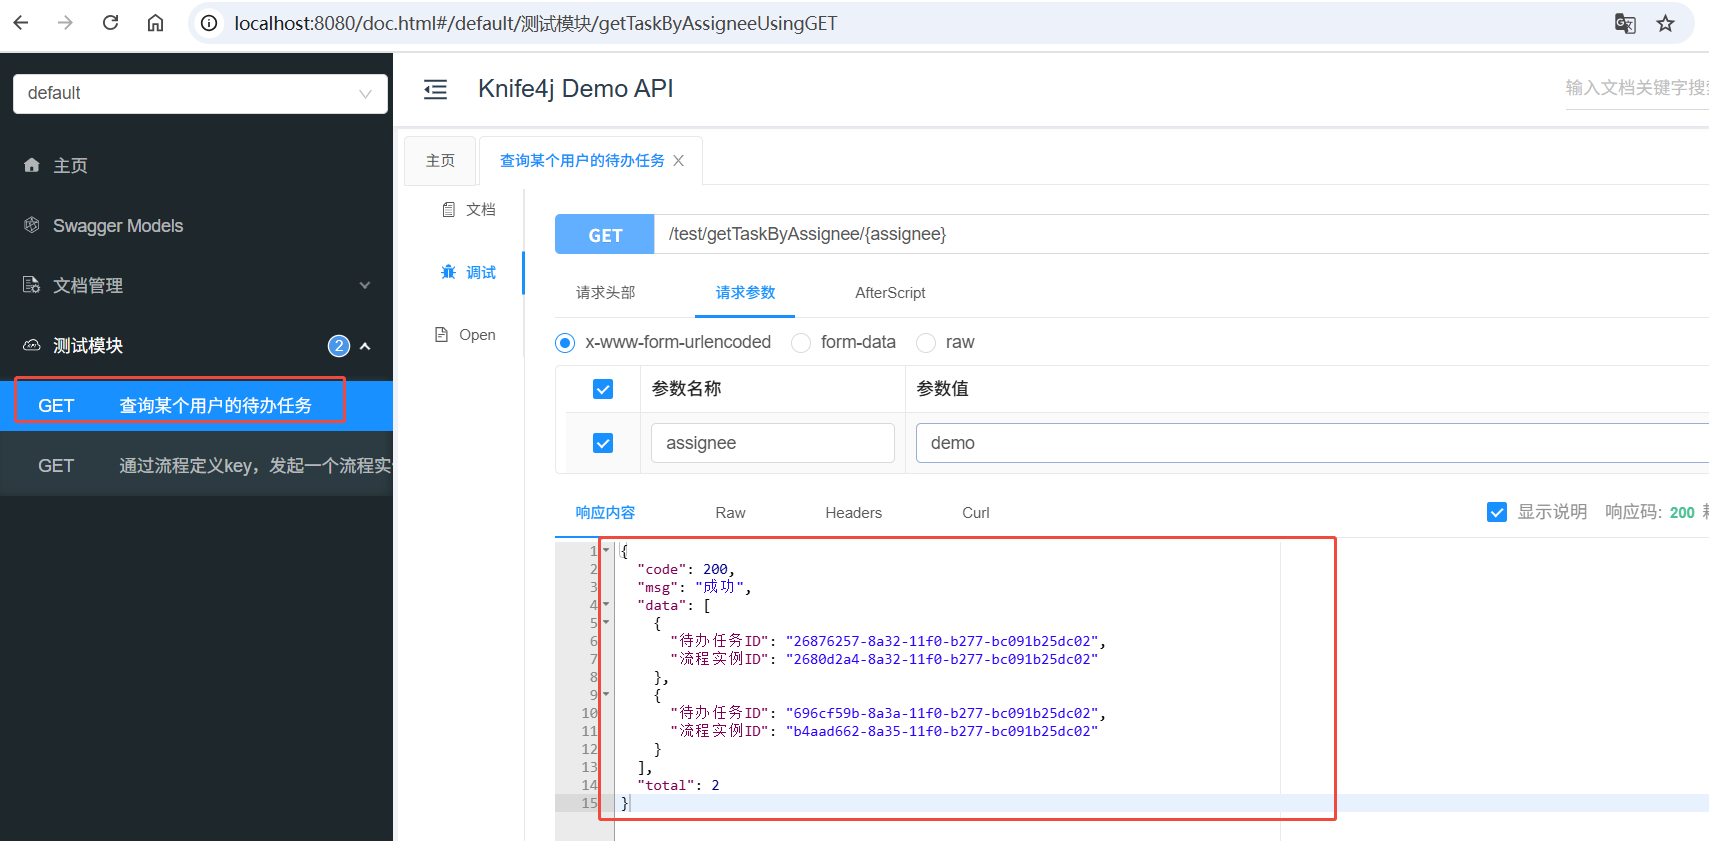
Task: Select the 查询某个用户的待办任务 tab
Action: pos(582,160)
